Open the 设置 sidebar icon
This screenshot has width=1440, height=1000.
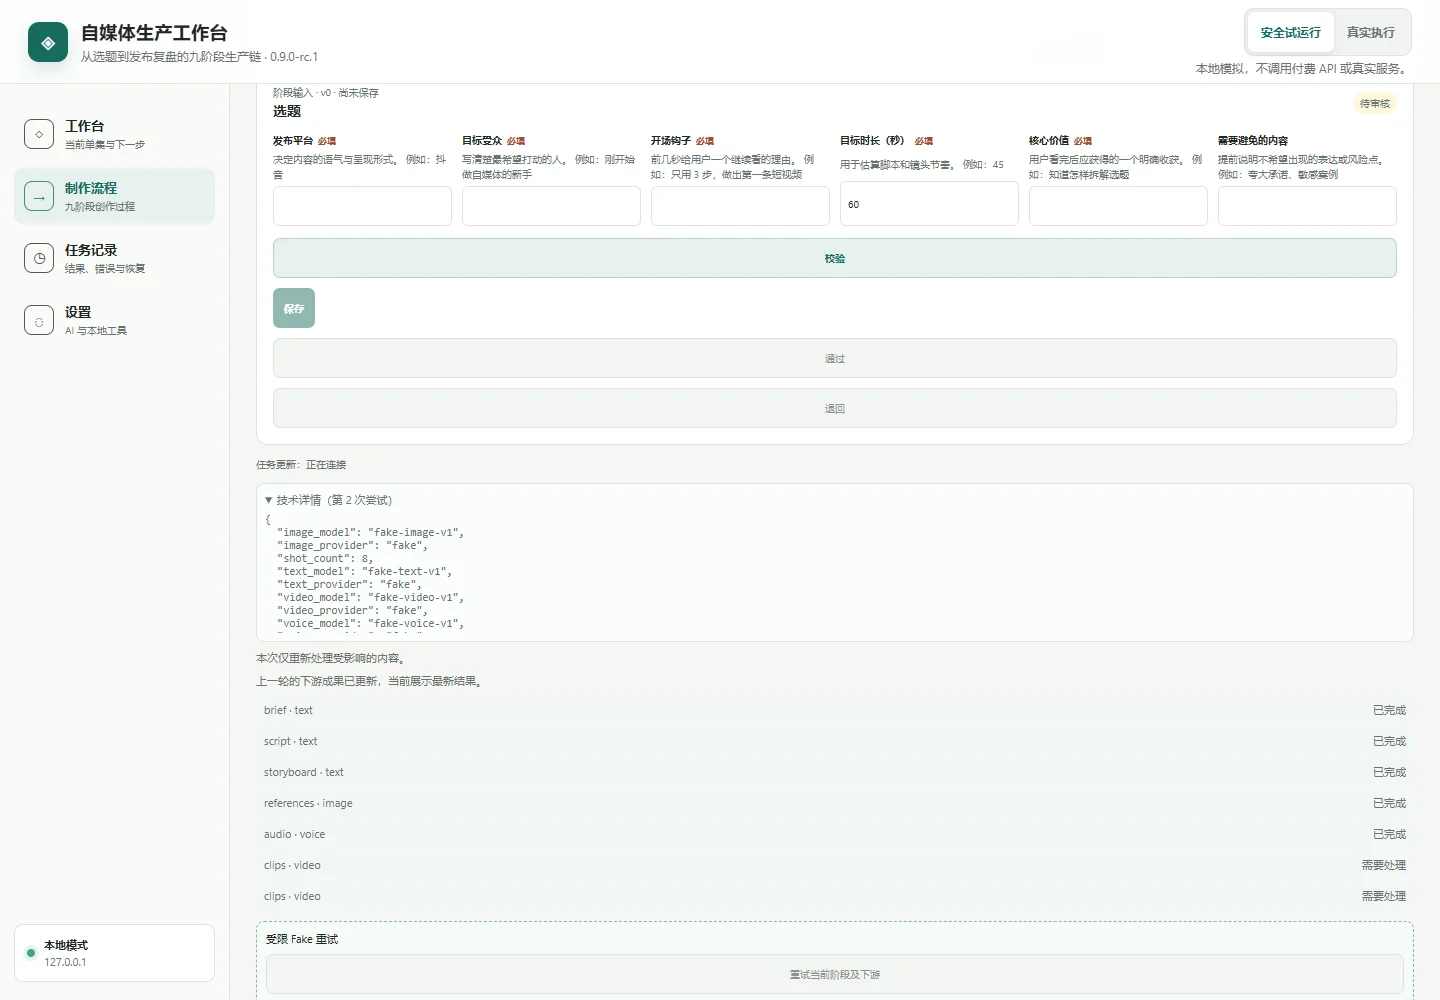click(39, 320)
